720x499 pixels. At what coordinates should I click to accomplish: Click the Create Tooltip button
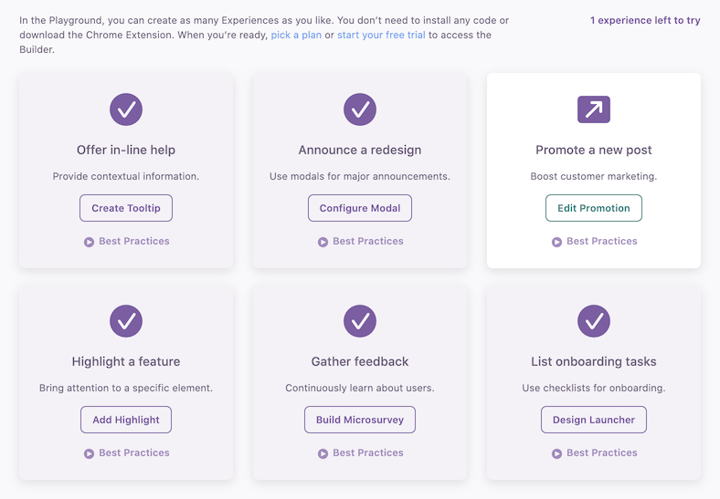point(126,208)
